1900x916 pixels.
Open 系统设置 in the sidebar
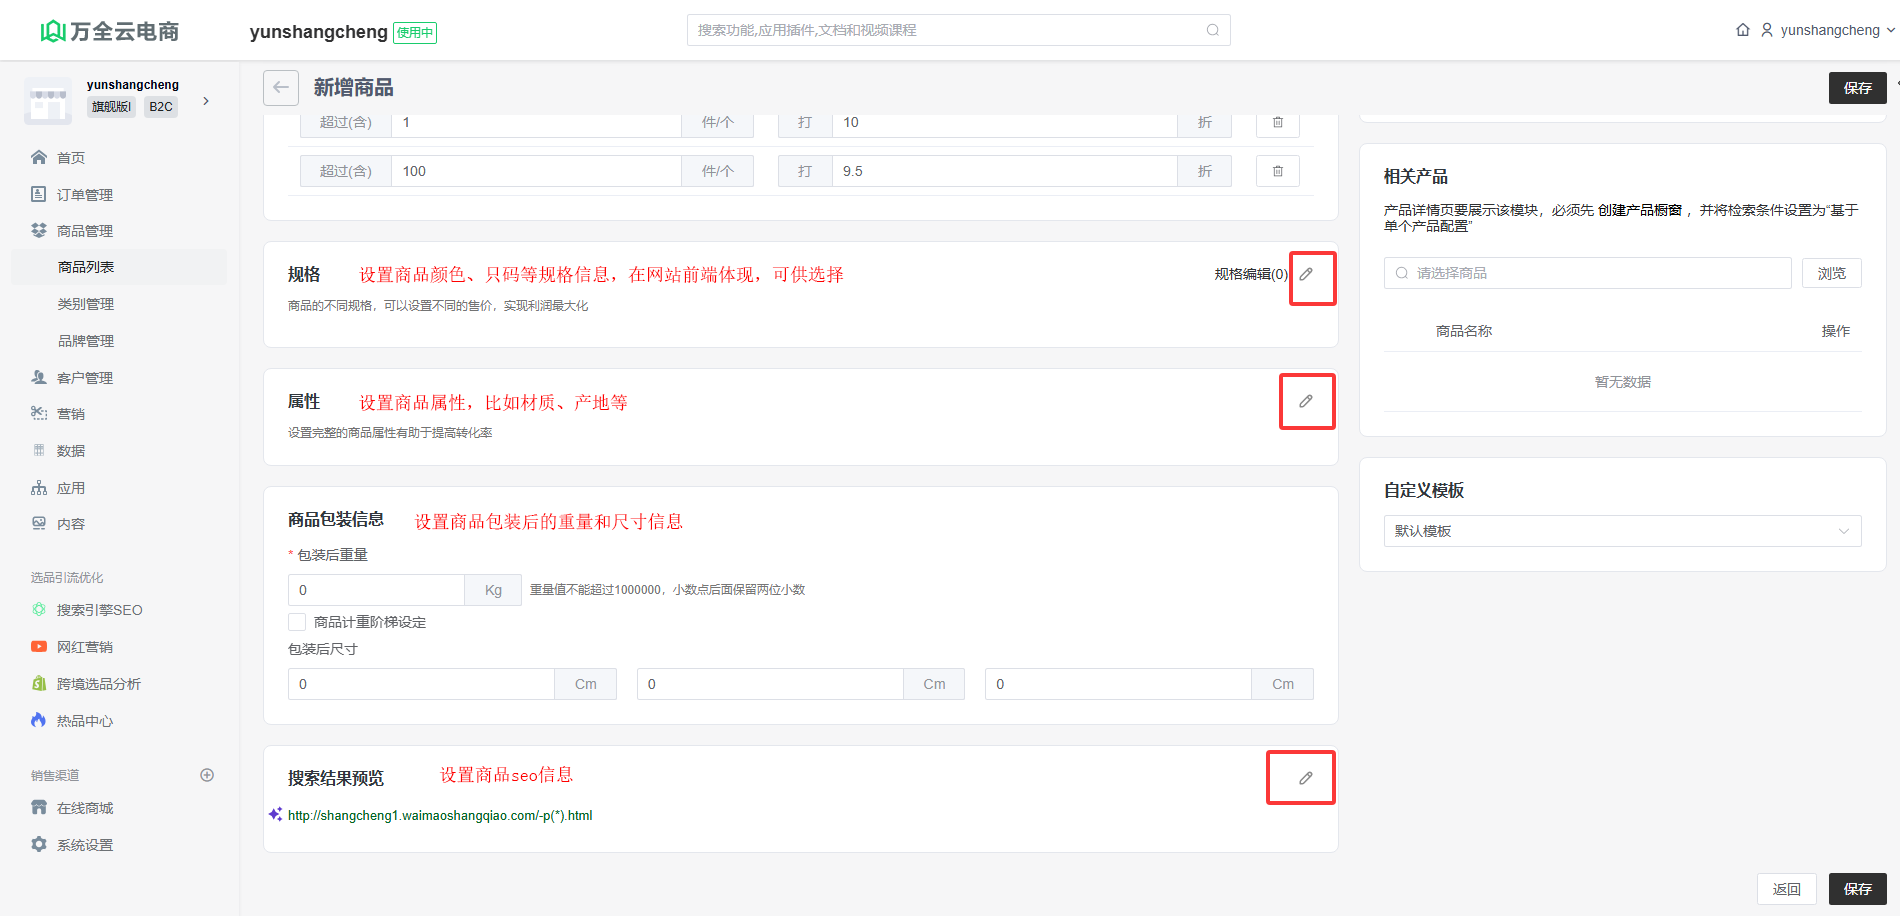84,845
